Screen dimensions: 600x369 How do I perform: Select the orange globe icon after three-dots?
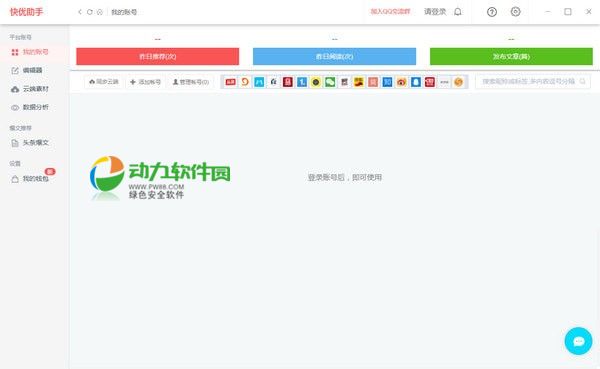[458, 82]
